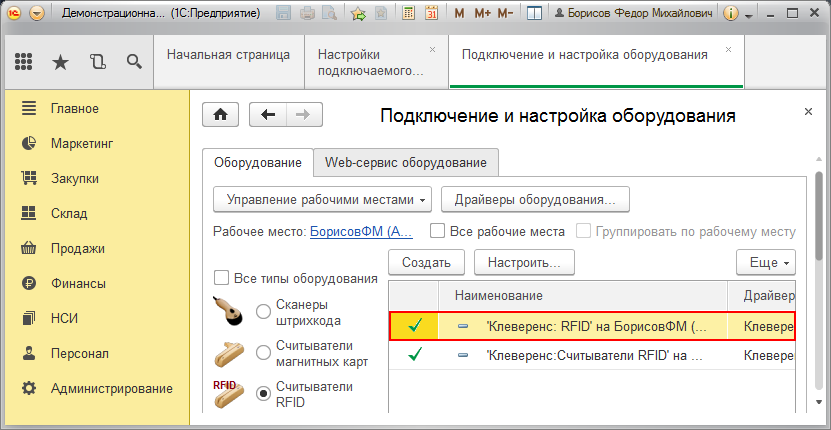Image resolution: width=831 pixels, height=430 pixels.
Task: Click the Home button in form toolbar
Action: coord(220,115)
